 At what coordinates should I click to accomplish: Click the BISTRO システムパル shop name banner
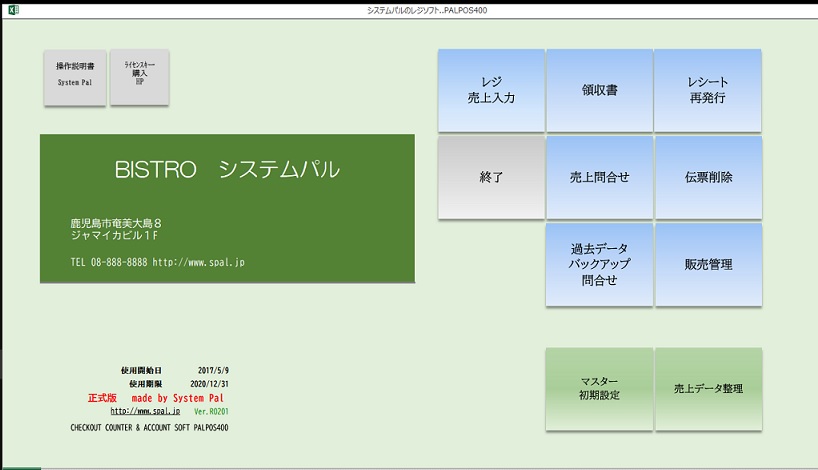pos(227,170)
